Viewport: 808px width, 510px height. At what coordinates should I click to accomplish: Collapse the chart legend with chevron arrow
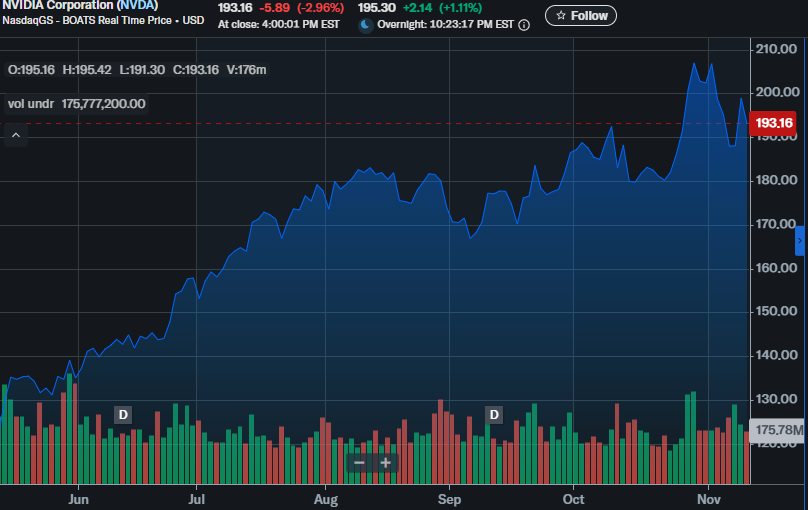(16, 135)
